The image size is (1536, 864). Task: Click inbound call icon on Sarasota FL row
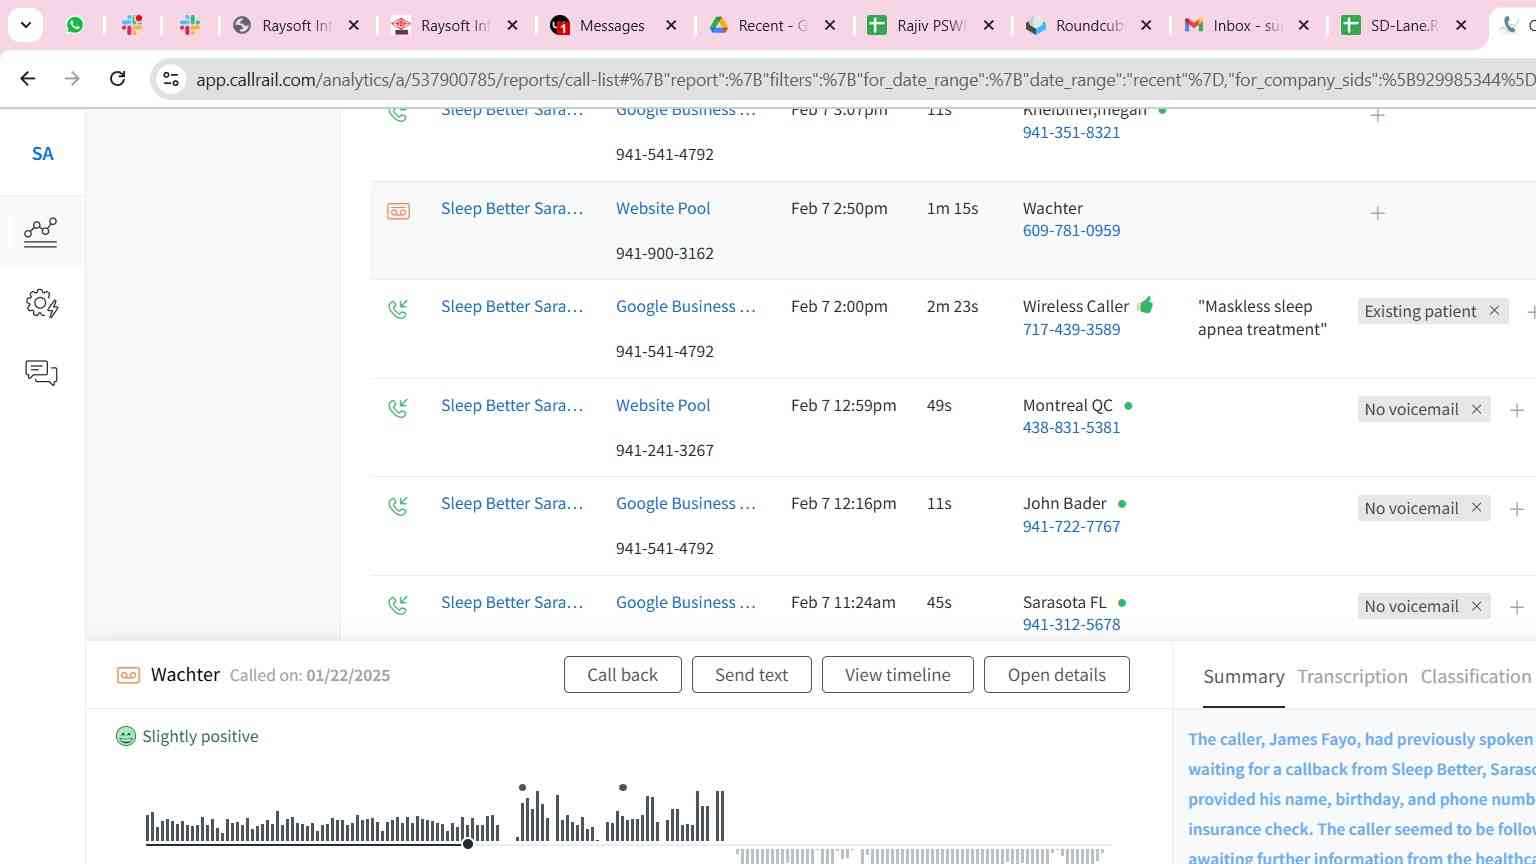pos(398,605)
